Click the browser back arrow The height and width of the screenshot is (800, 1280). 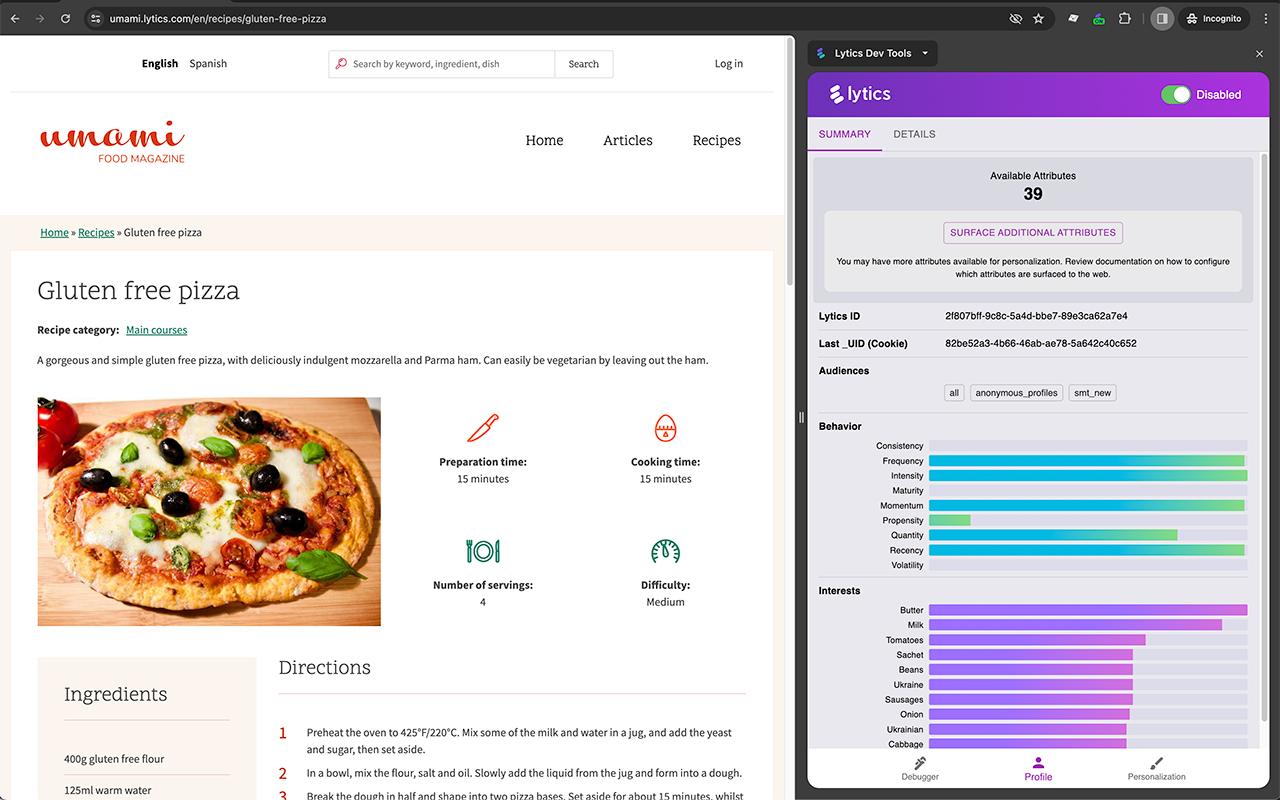point(14,18)
